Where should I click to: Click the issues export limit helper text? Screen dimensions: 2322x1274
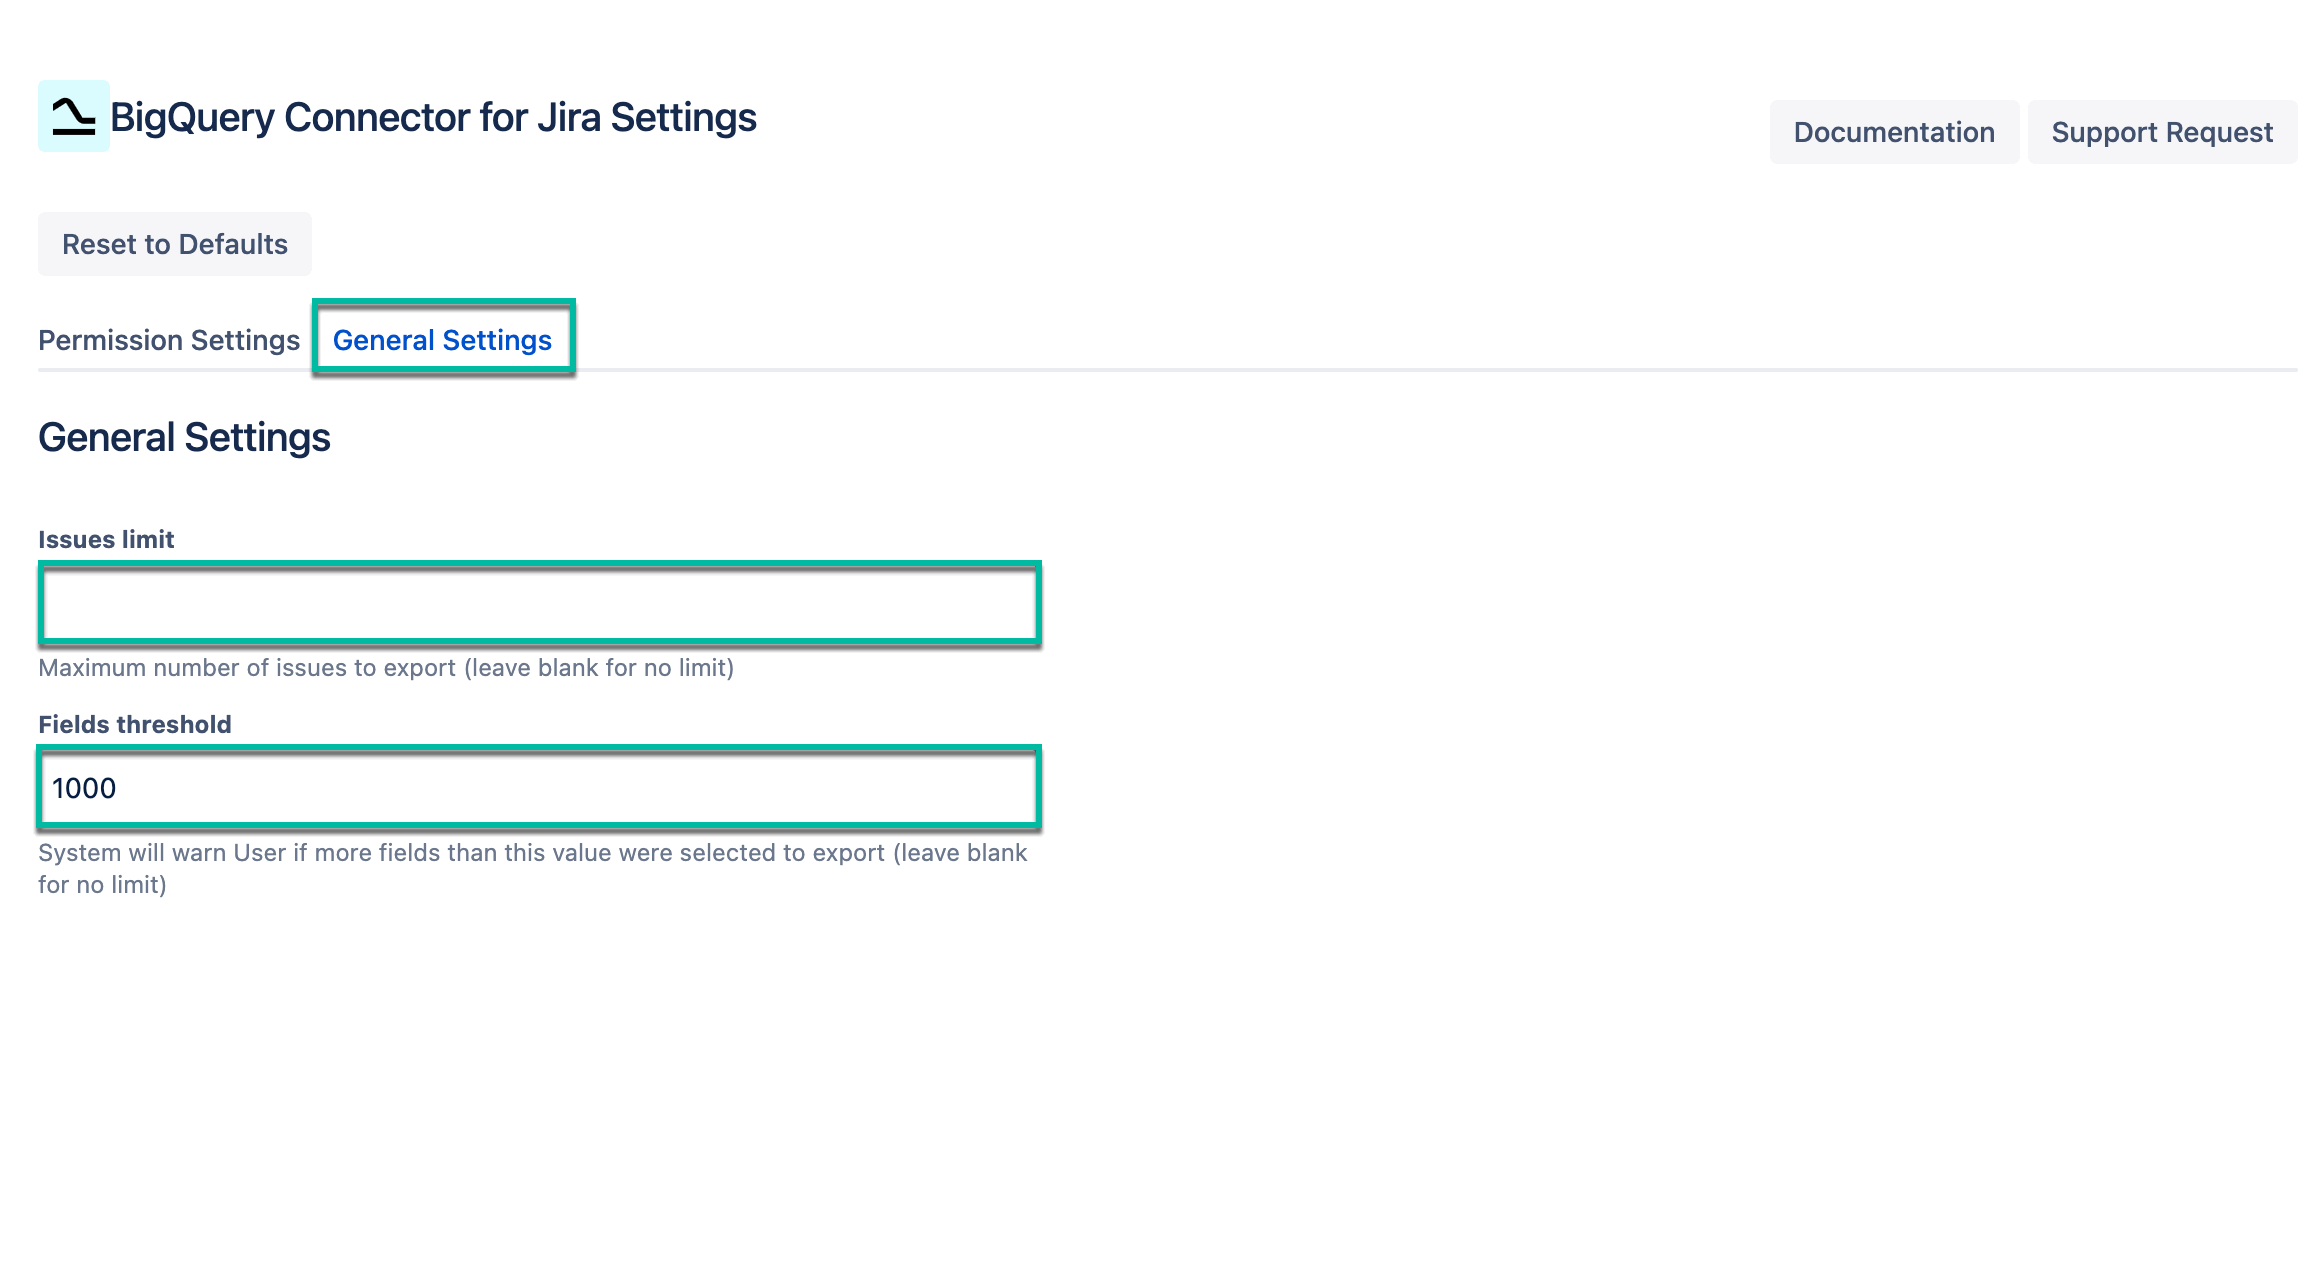click(x=386, y=668)
